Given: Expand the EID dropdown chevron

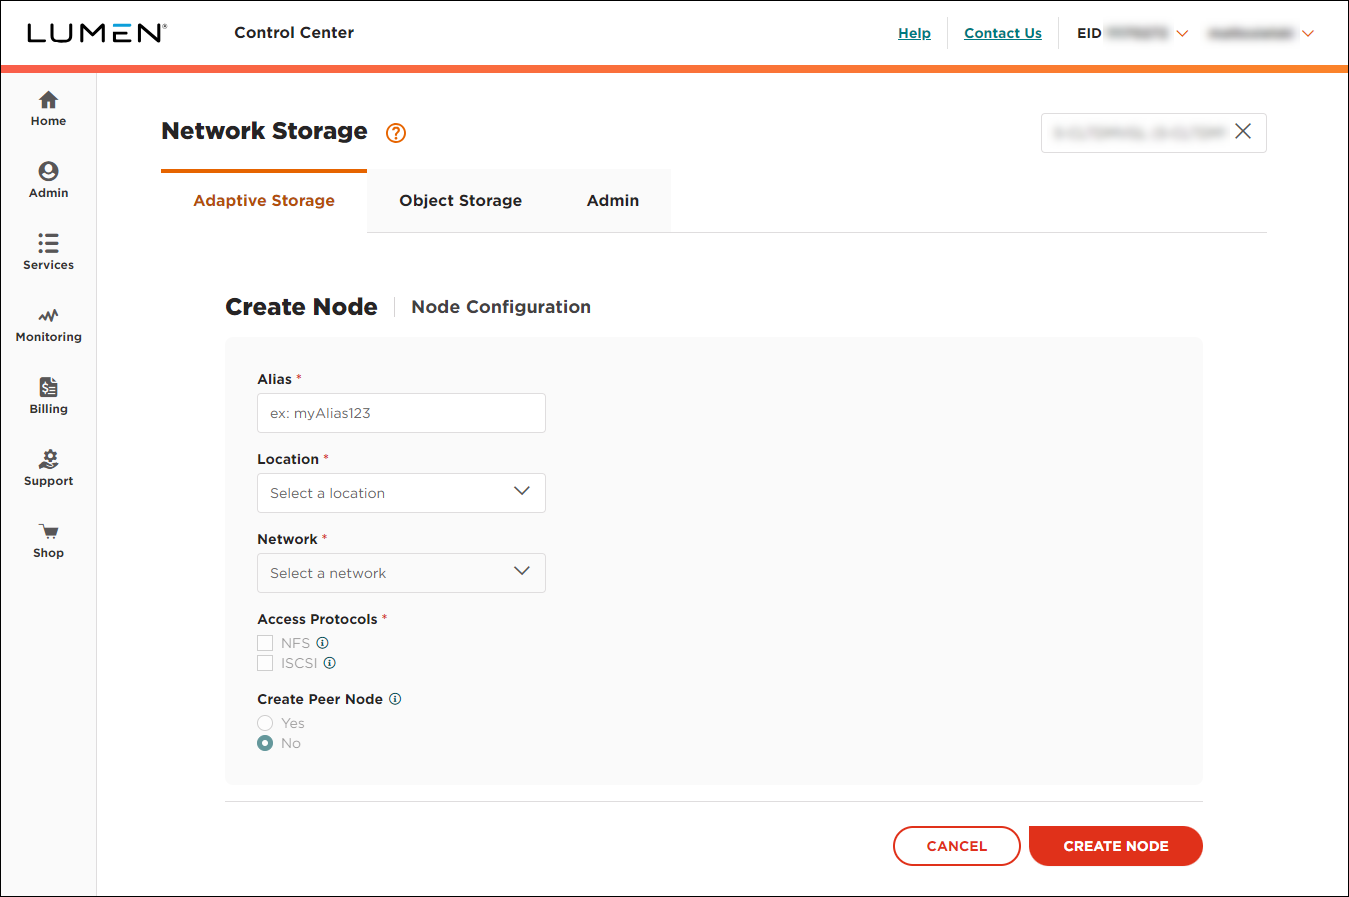Looking at the screenshot, I should 1182,34.
